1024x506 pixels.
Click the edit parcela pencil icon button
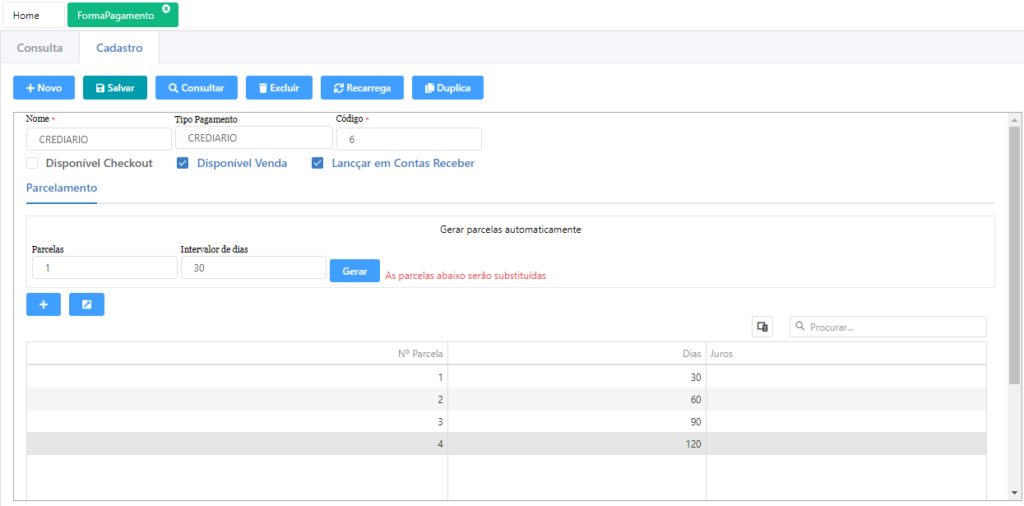tap(86, 304)
